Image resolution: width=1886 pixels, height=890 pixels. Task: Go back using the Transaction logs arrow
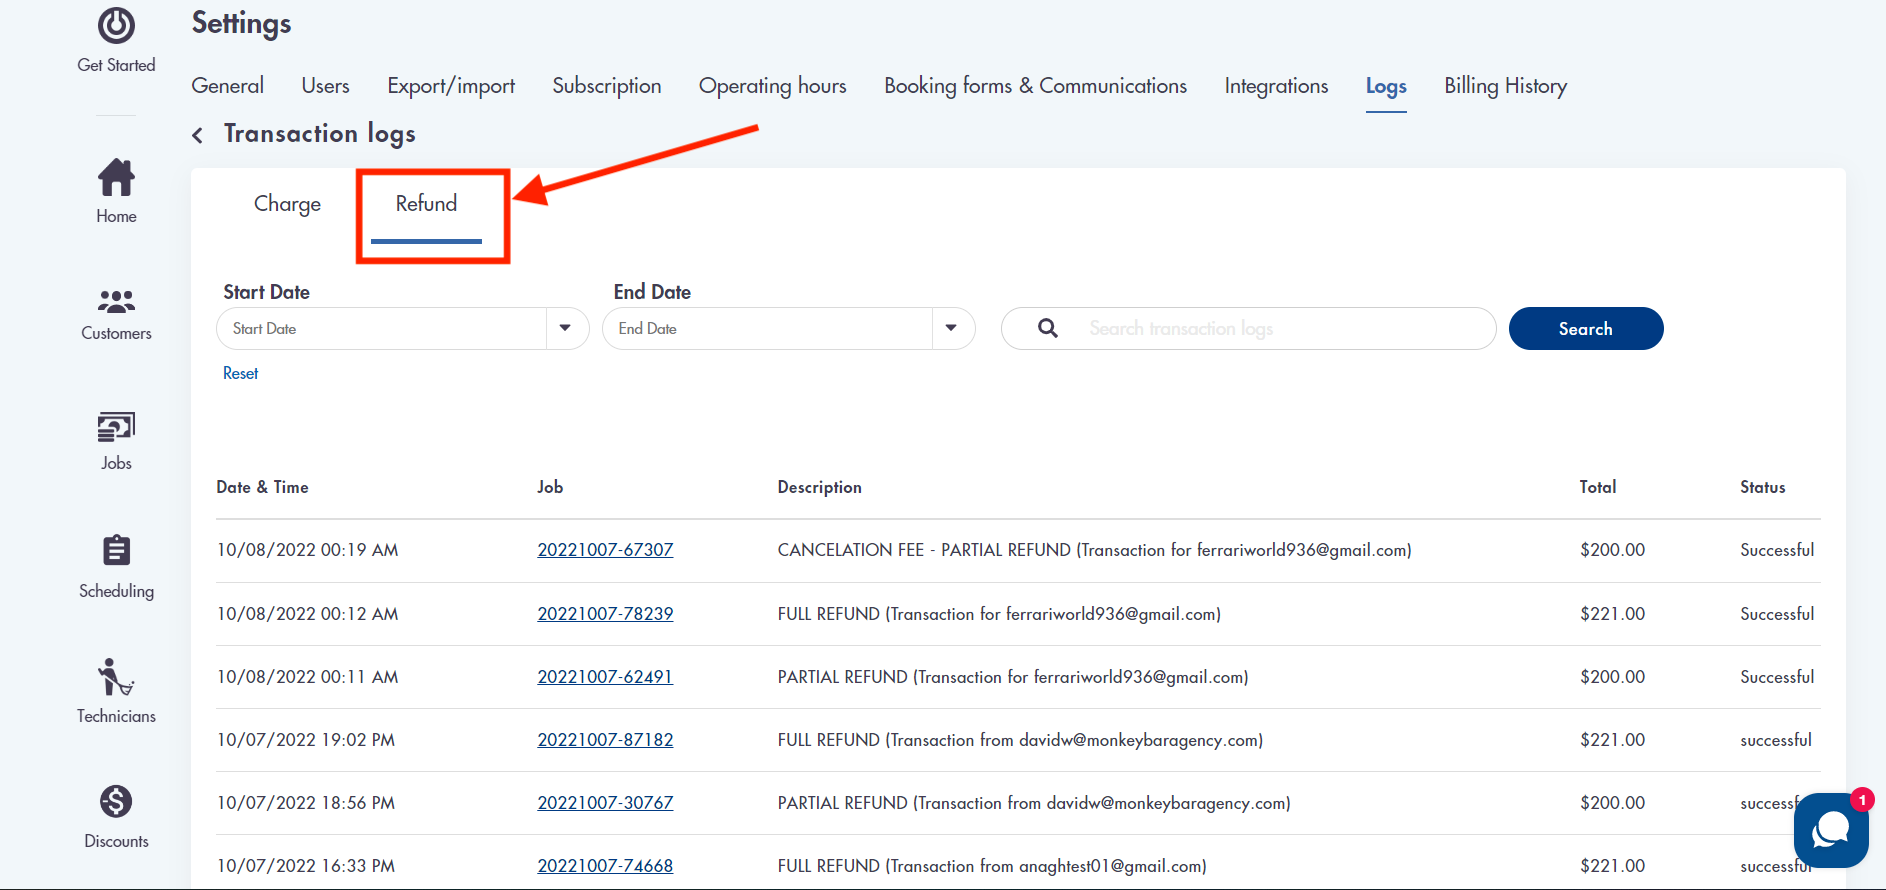click(198, 135)
